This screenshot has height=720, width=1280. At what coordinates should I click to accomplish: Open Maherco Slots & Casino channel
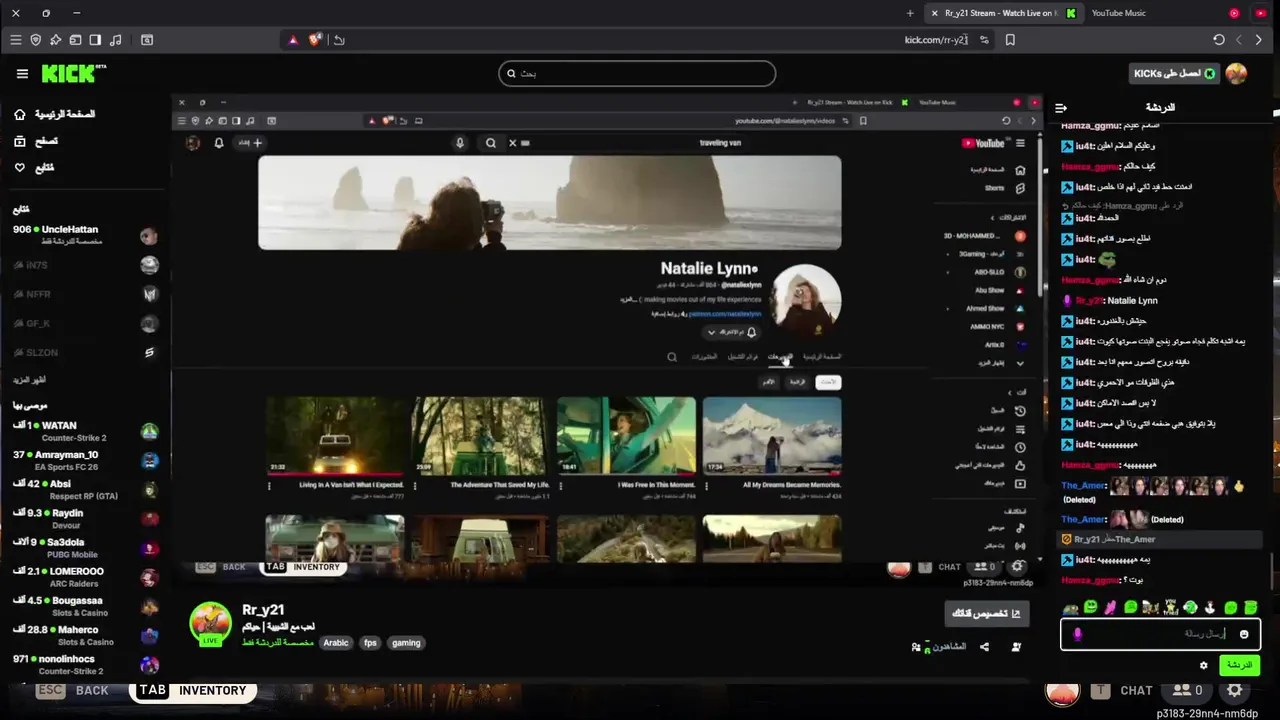pos(85,635)
